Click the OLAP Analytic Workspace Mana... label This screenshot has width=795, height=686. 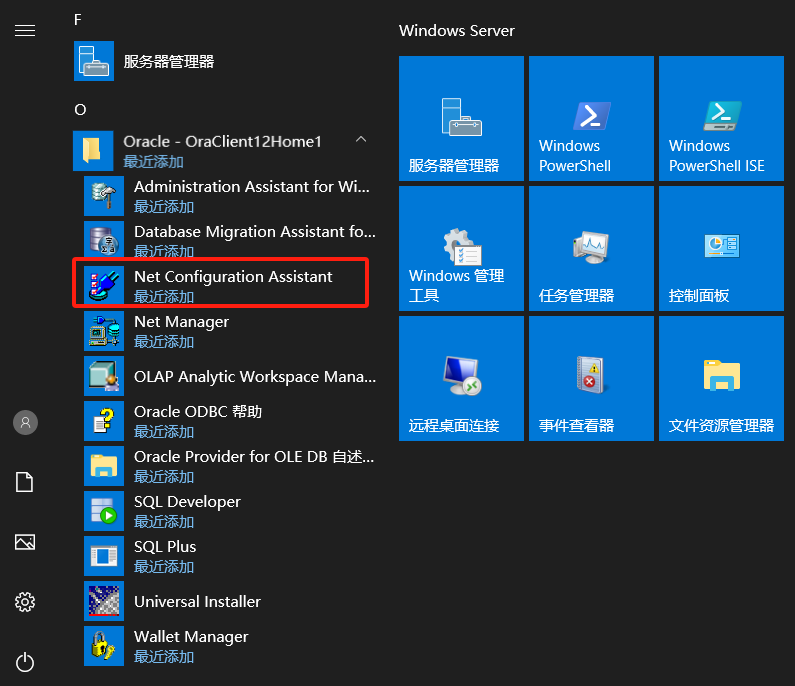pos(255,377)
